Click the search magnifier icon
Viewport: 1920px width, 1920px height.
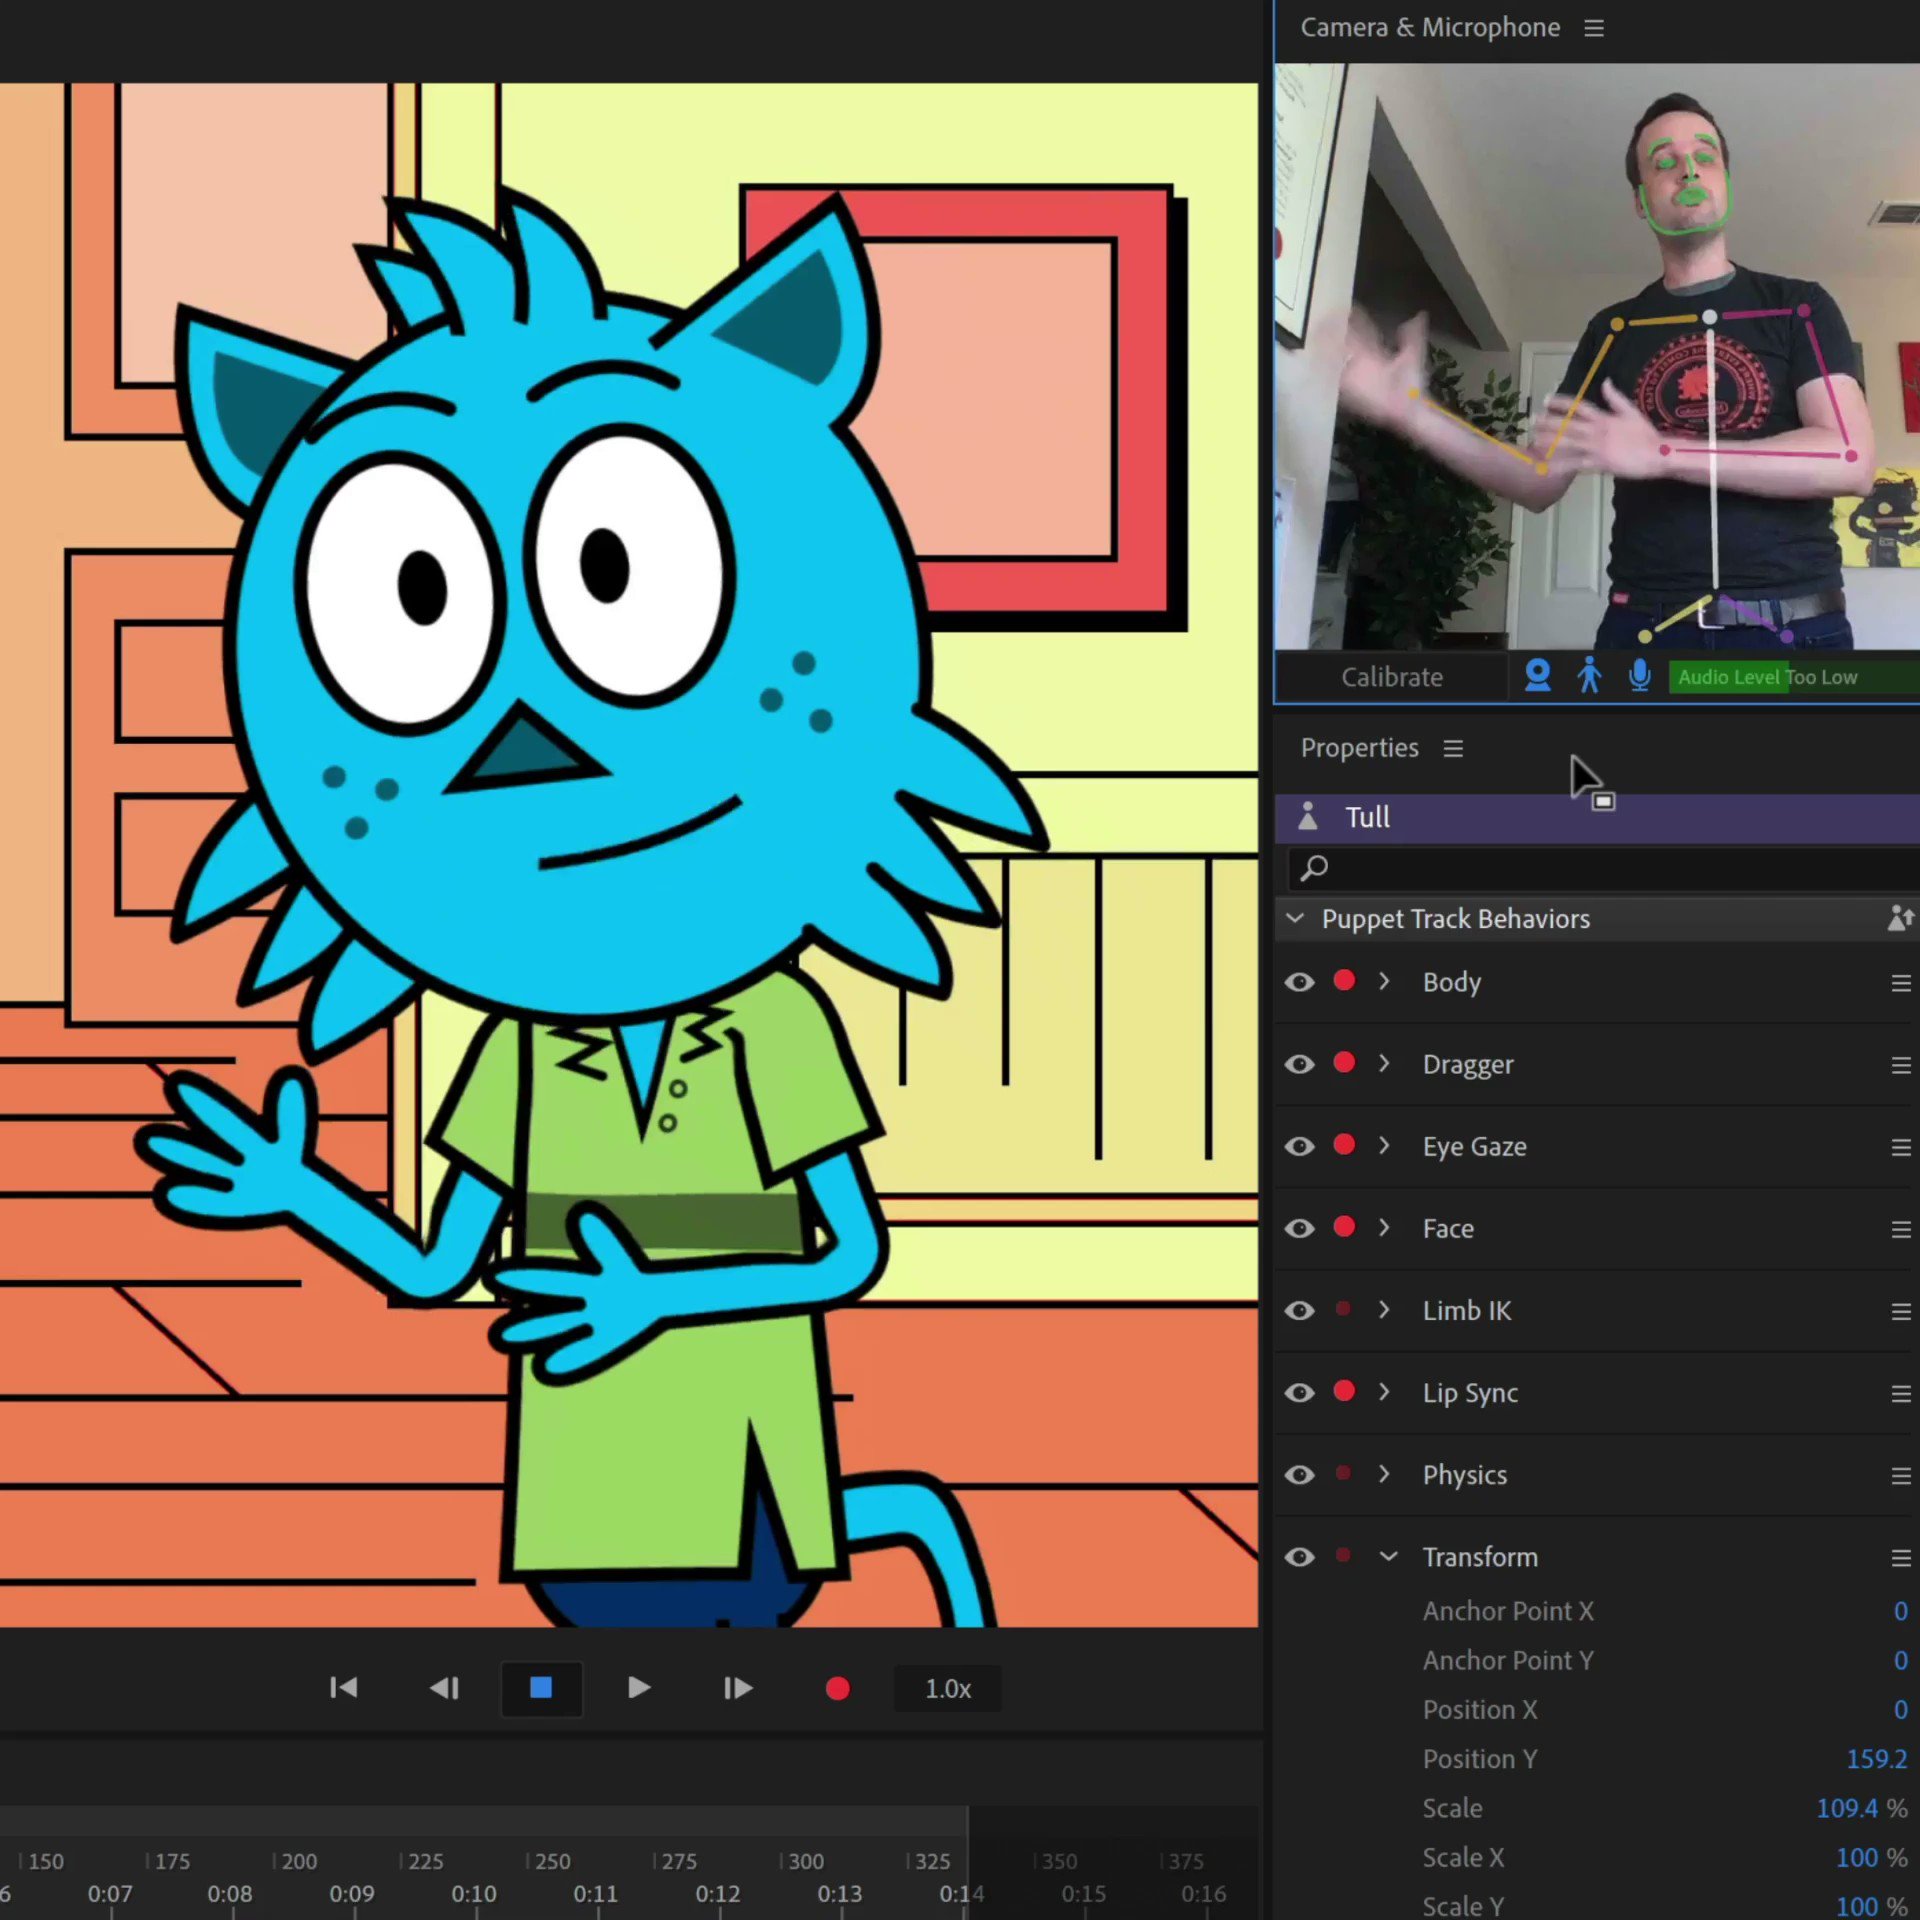tap(1314, 868)
